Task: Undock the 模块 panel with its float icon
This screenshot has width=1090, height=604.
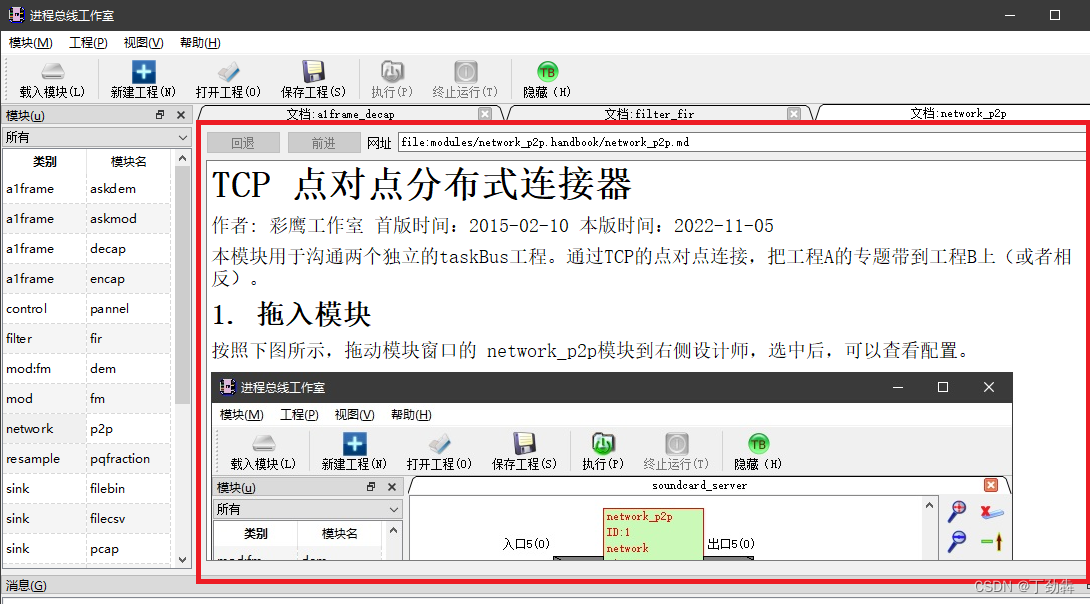Action: [x=159, y=114]
